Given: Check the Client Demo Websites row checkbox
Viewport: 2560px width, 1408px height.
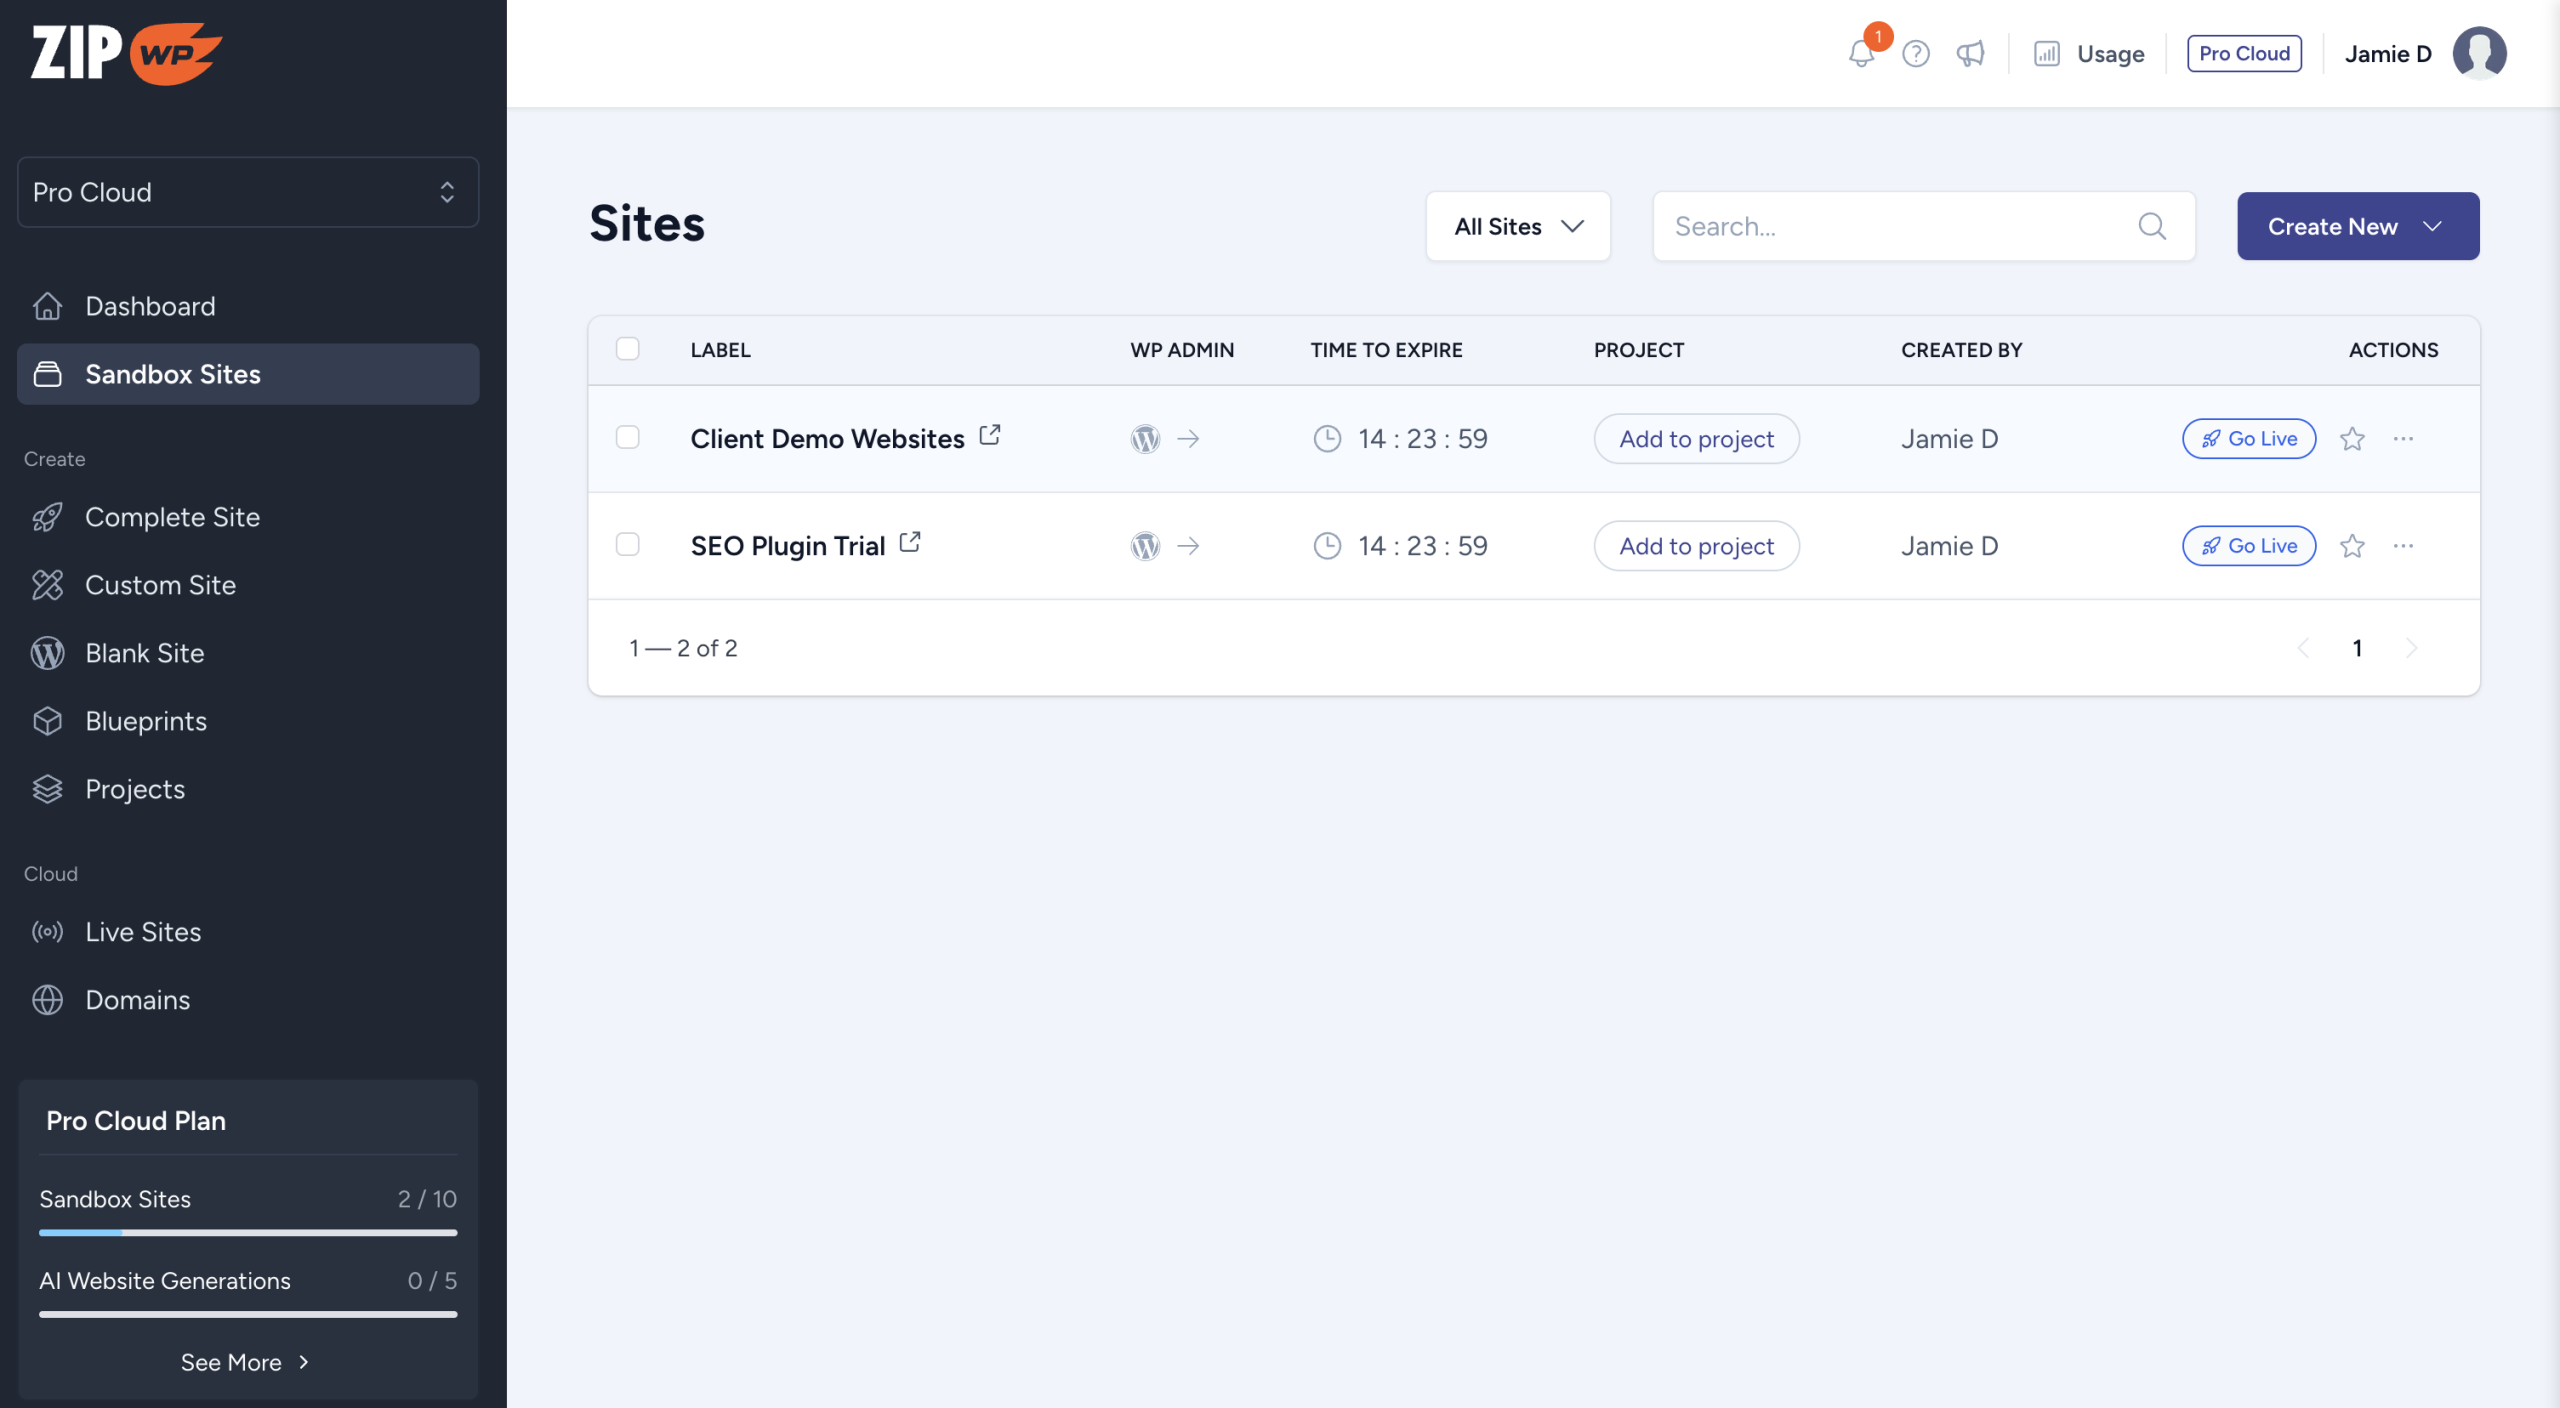Looking at the screenshot, I should pos(628,438).
